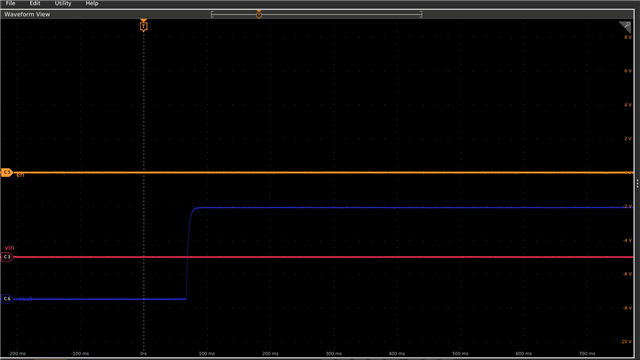Select the C6 channel handle badge

(7, 299)
